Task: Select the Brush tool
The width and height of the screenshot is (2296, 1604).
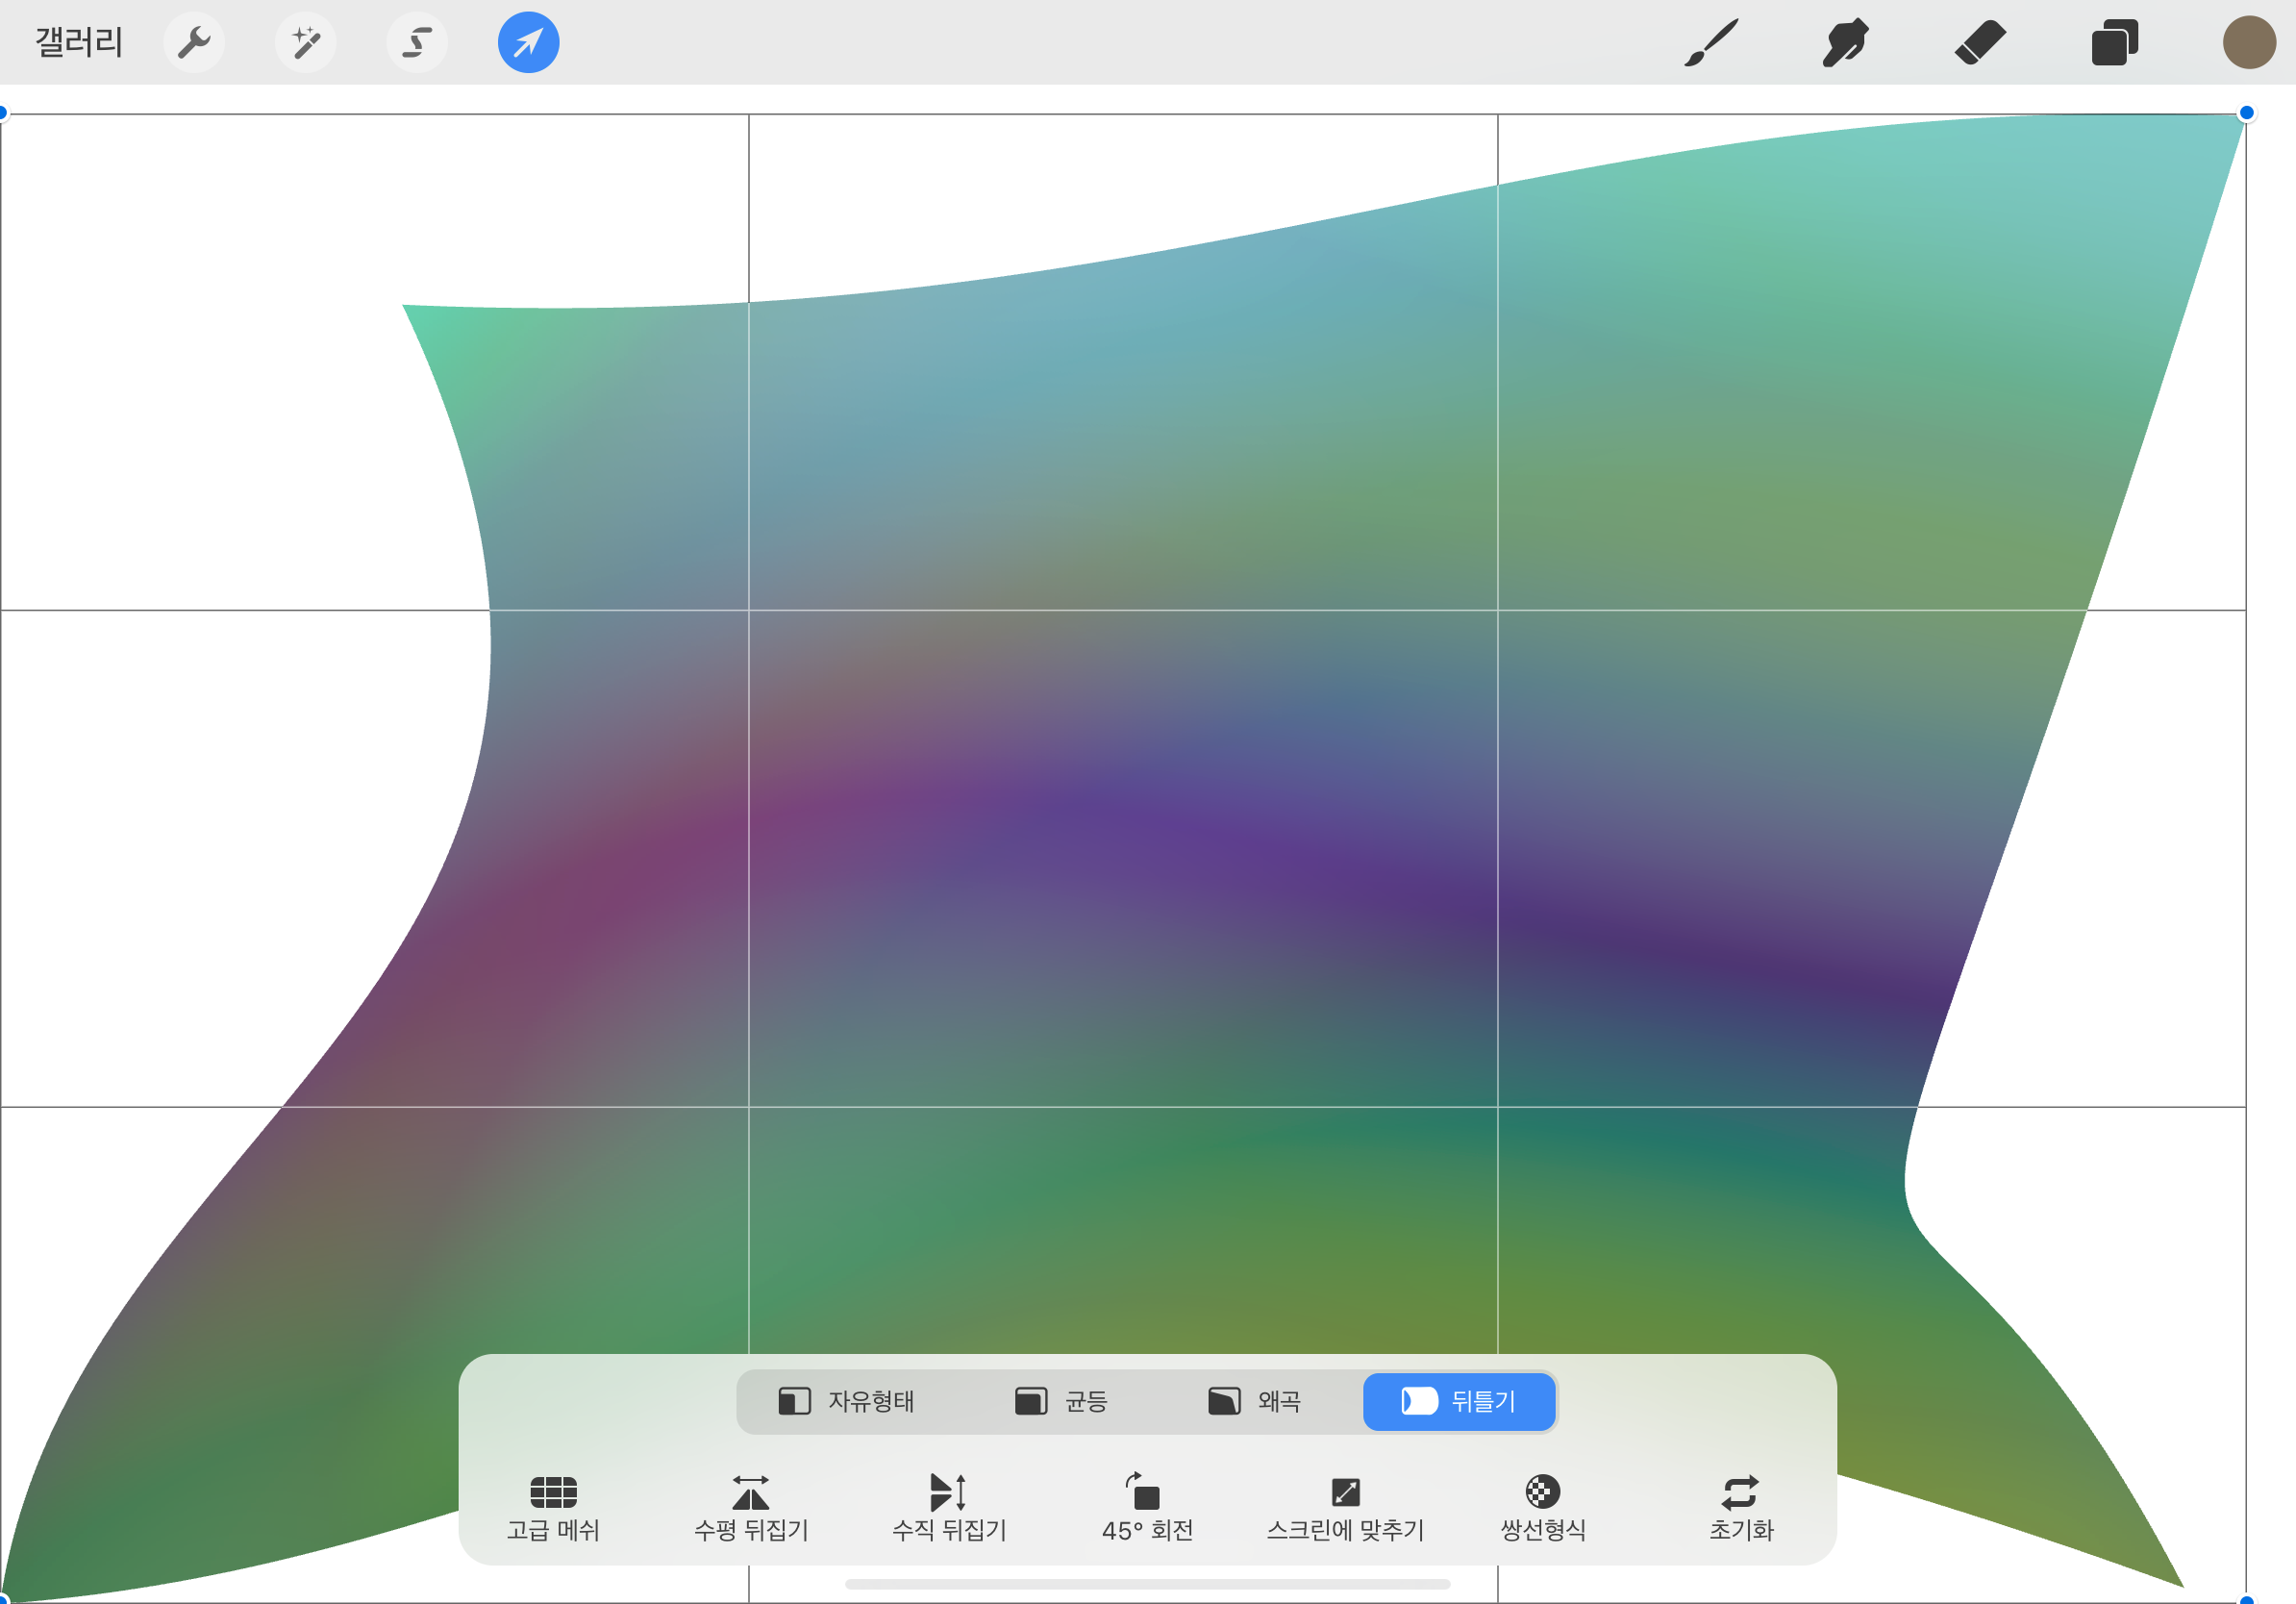Action: point(1711,43)
